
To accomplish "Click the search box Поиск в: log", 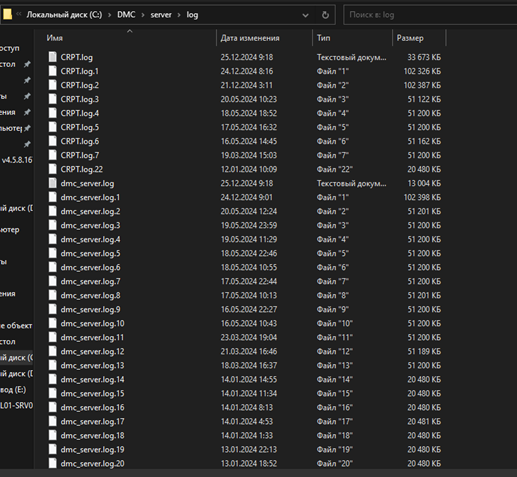I will point(430,15).
